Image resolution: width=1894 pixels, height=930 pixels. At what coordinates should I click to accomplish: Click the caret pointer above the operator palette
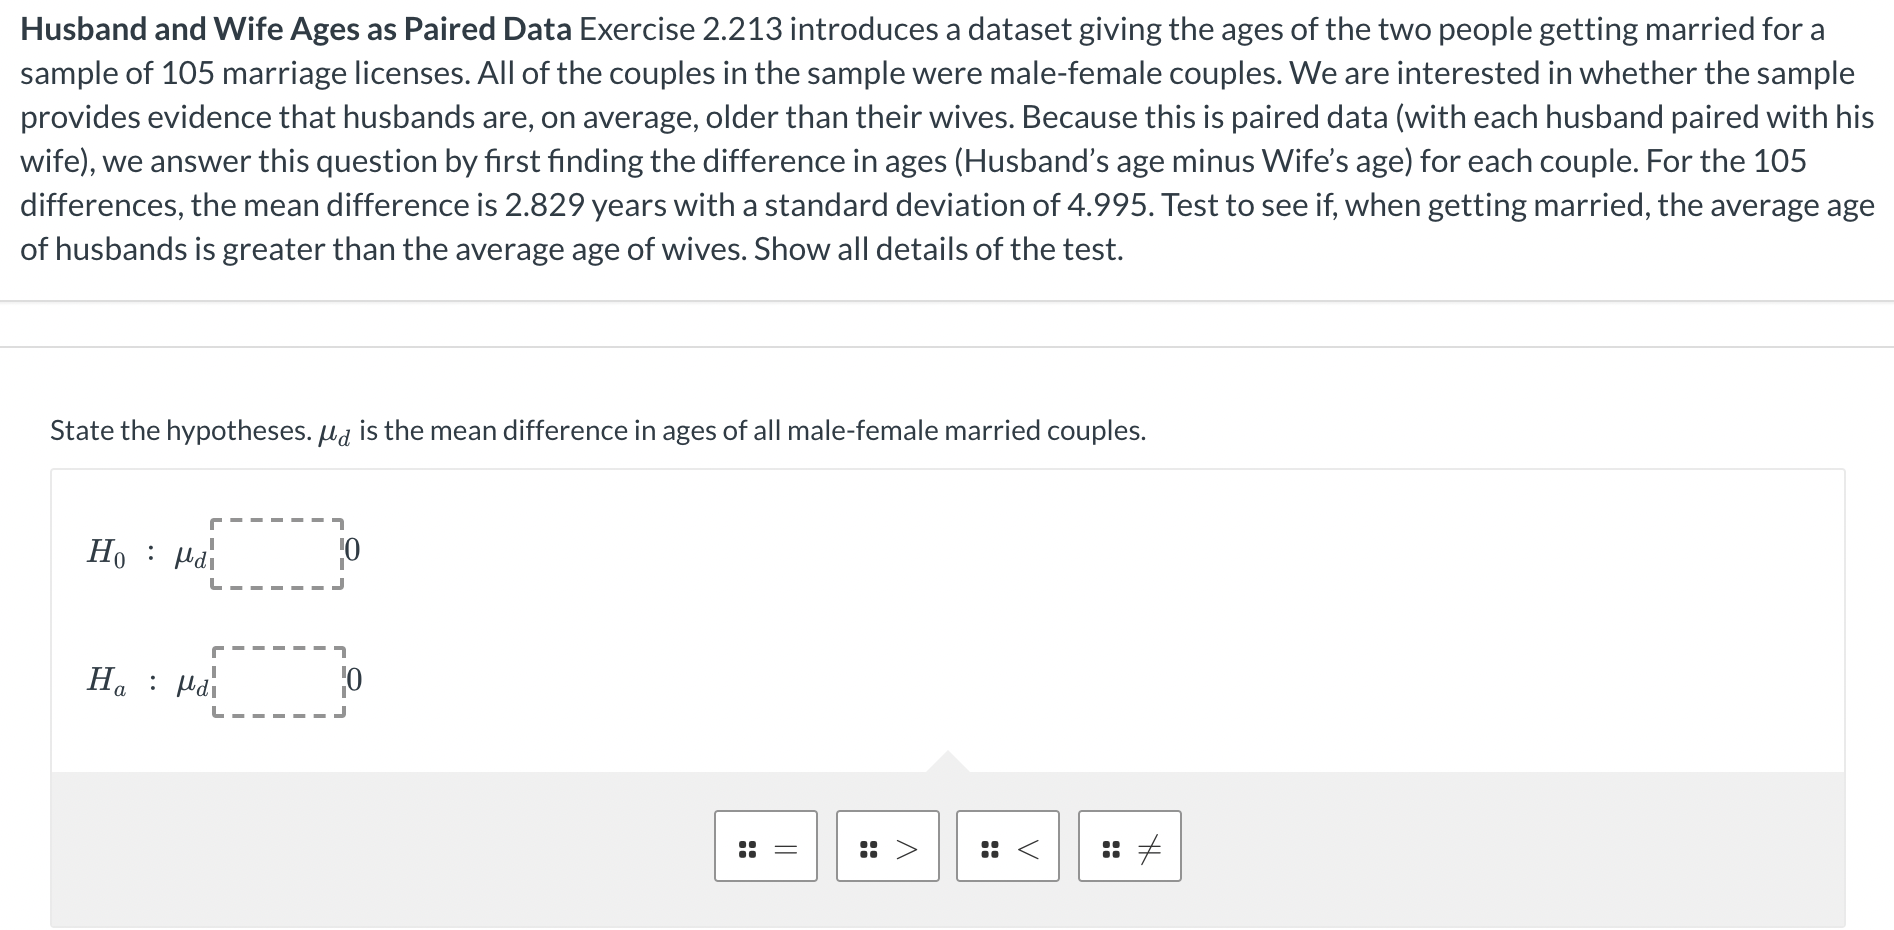[947, 762]
